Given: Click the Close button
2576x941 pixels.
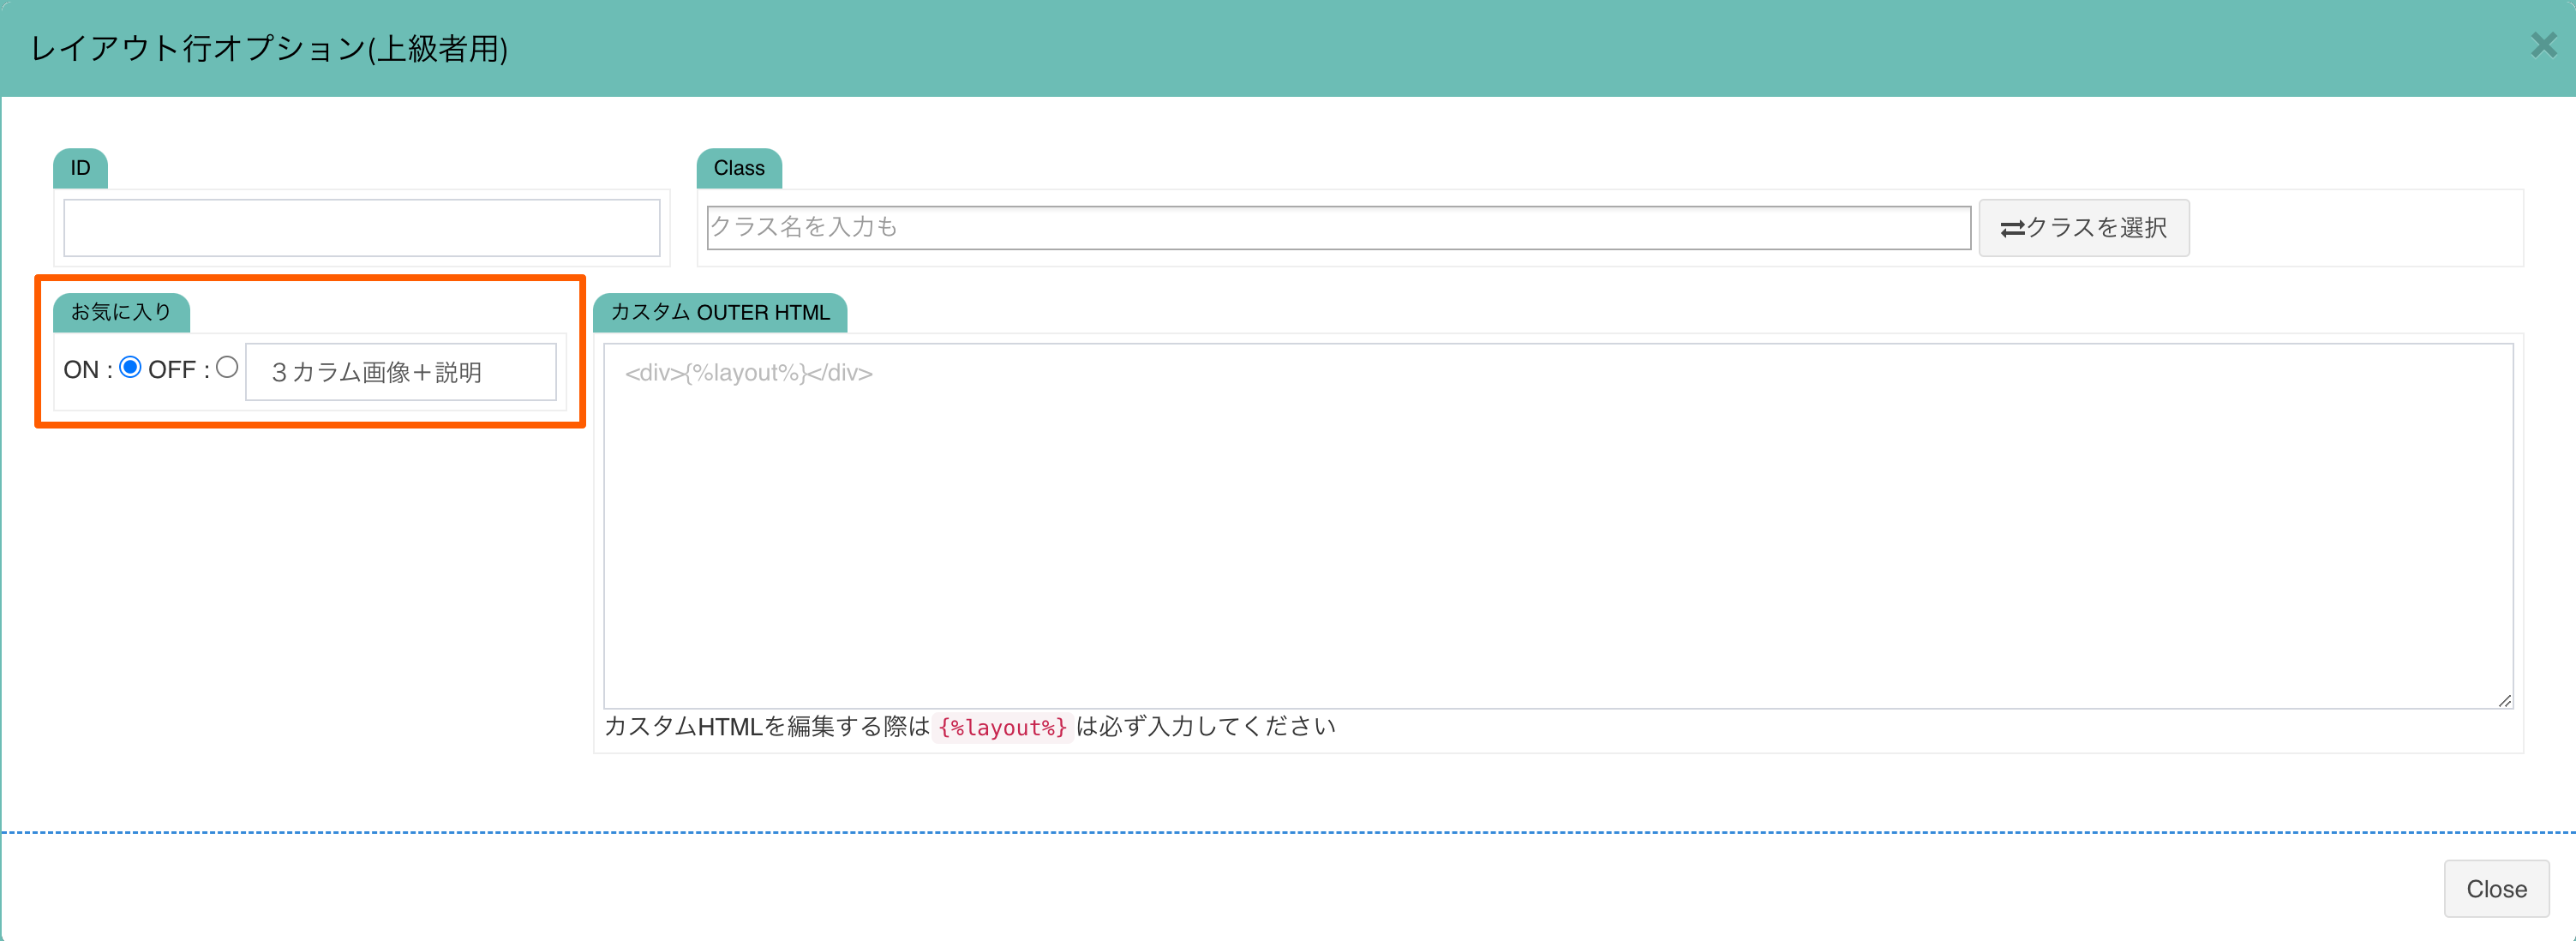Looking at the screenshot, I should [x=2496, y=888].
